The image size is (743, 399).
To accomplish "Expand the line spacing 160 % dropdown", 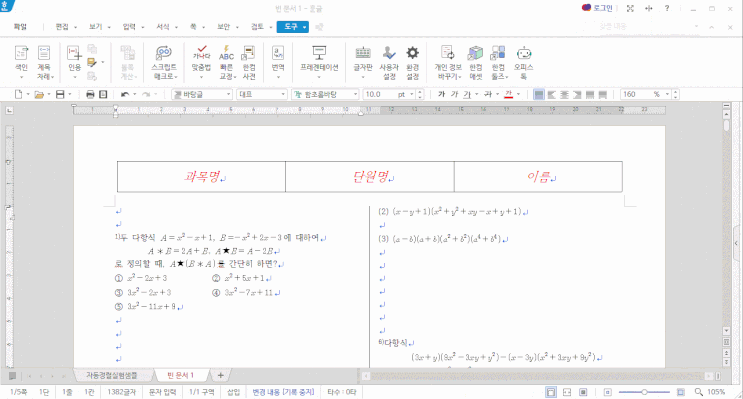I will (x=667, y=94).
